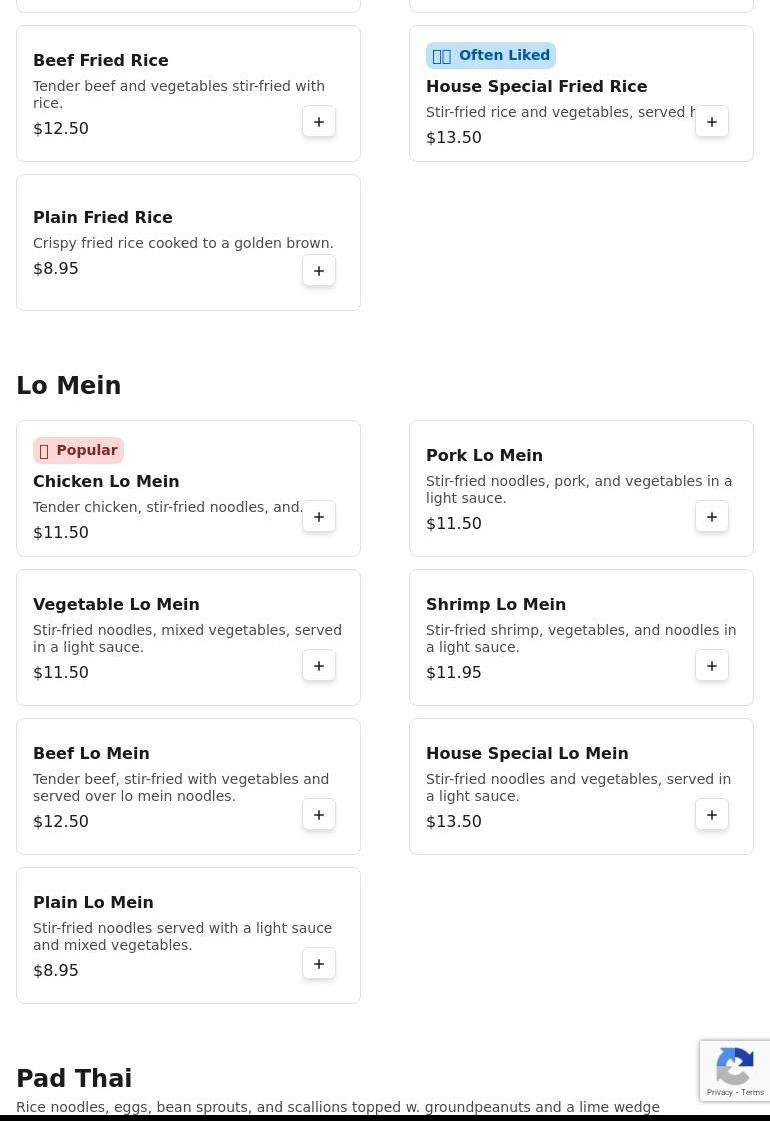This screenshot has height=1121, width=770.
Task: Click plus button for Plain Lo Mein
Action: [x=319, y=964]
